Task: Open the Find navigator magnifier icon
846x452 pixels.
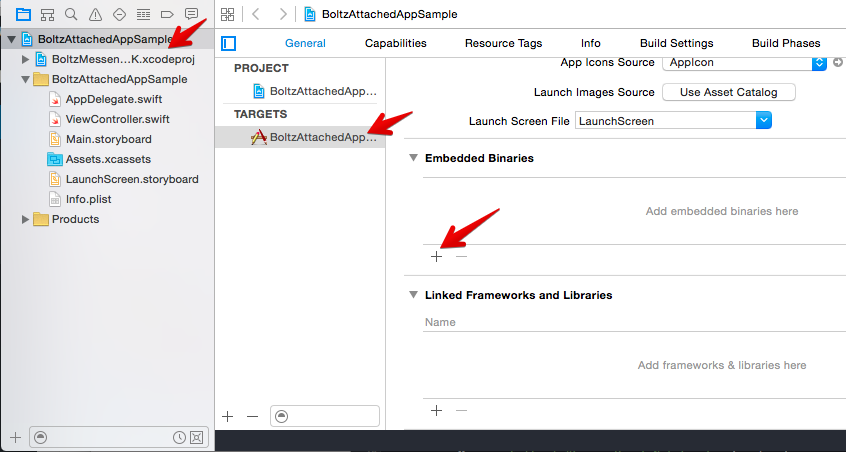Action: coord(71,15)
